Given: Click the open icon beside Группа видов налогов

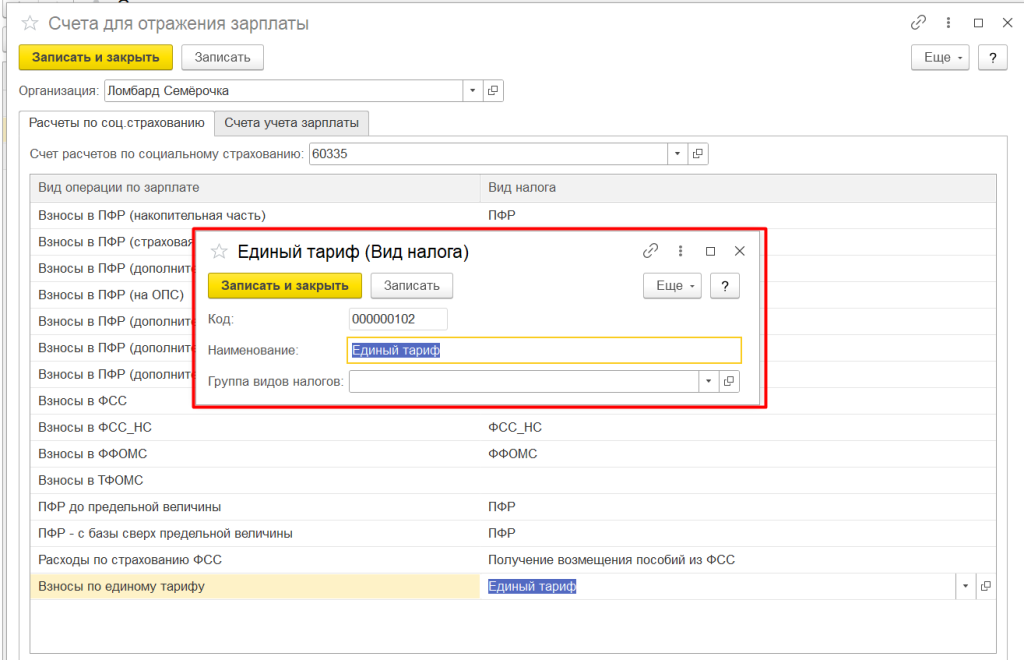Looking at the screenshot, I should 729,382.
